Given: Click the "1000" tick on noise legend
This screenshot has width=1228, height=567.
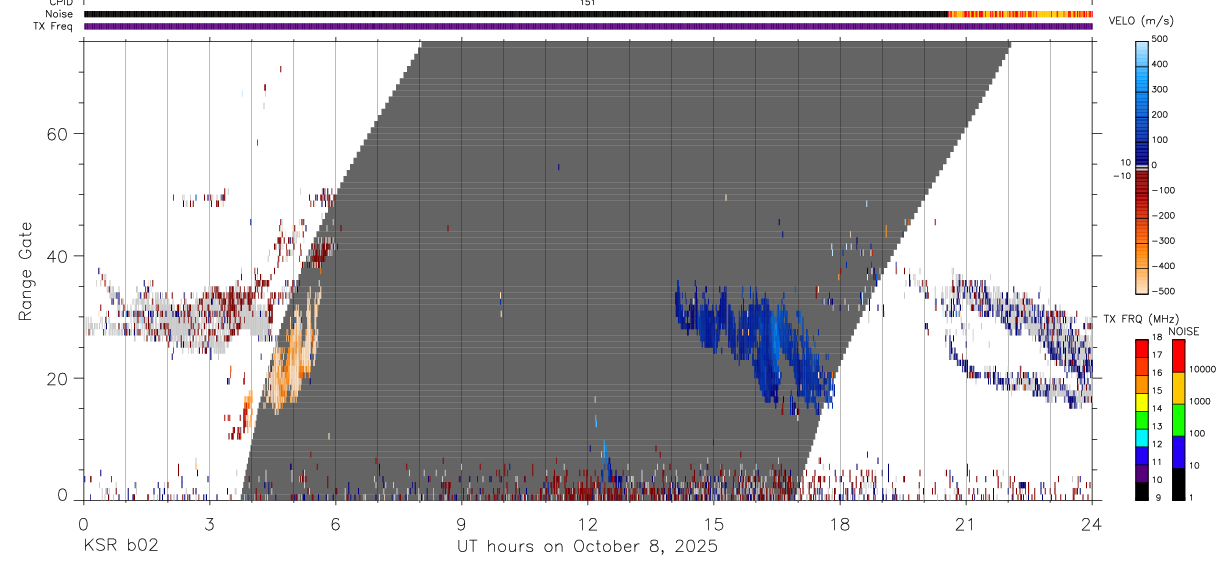Looking at the screenshot, I should click(x=1198, y=402).
